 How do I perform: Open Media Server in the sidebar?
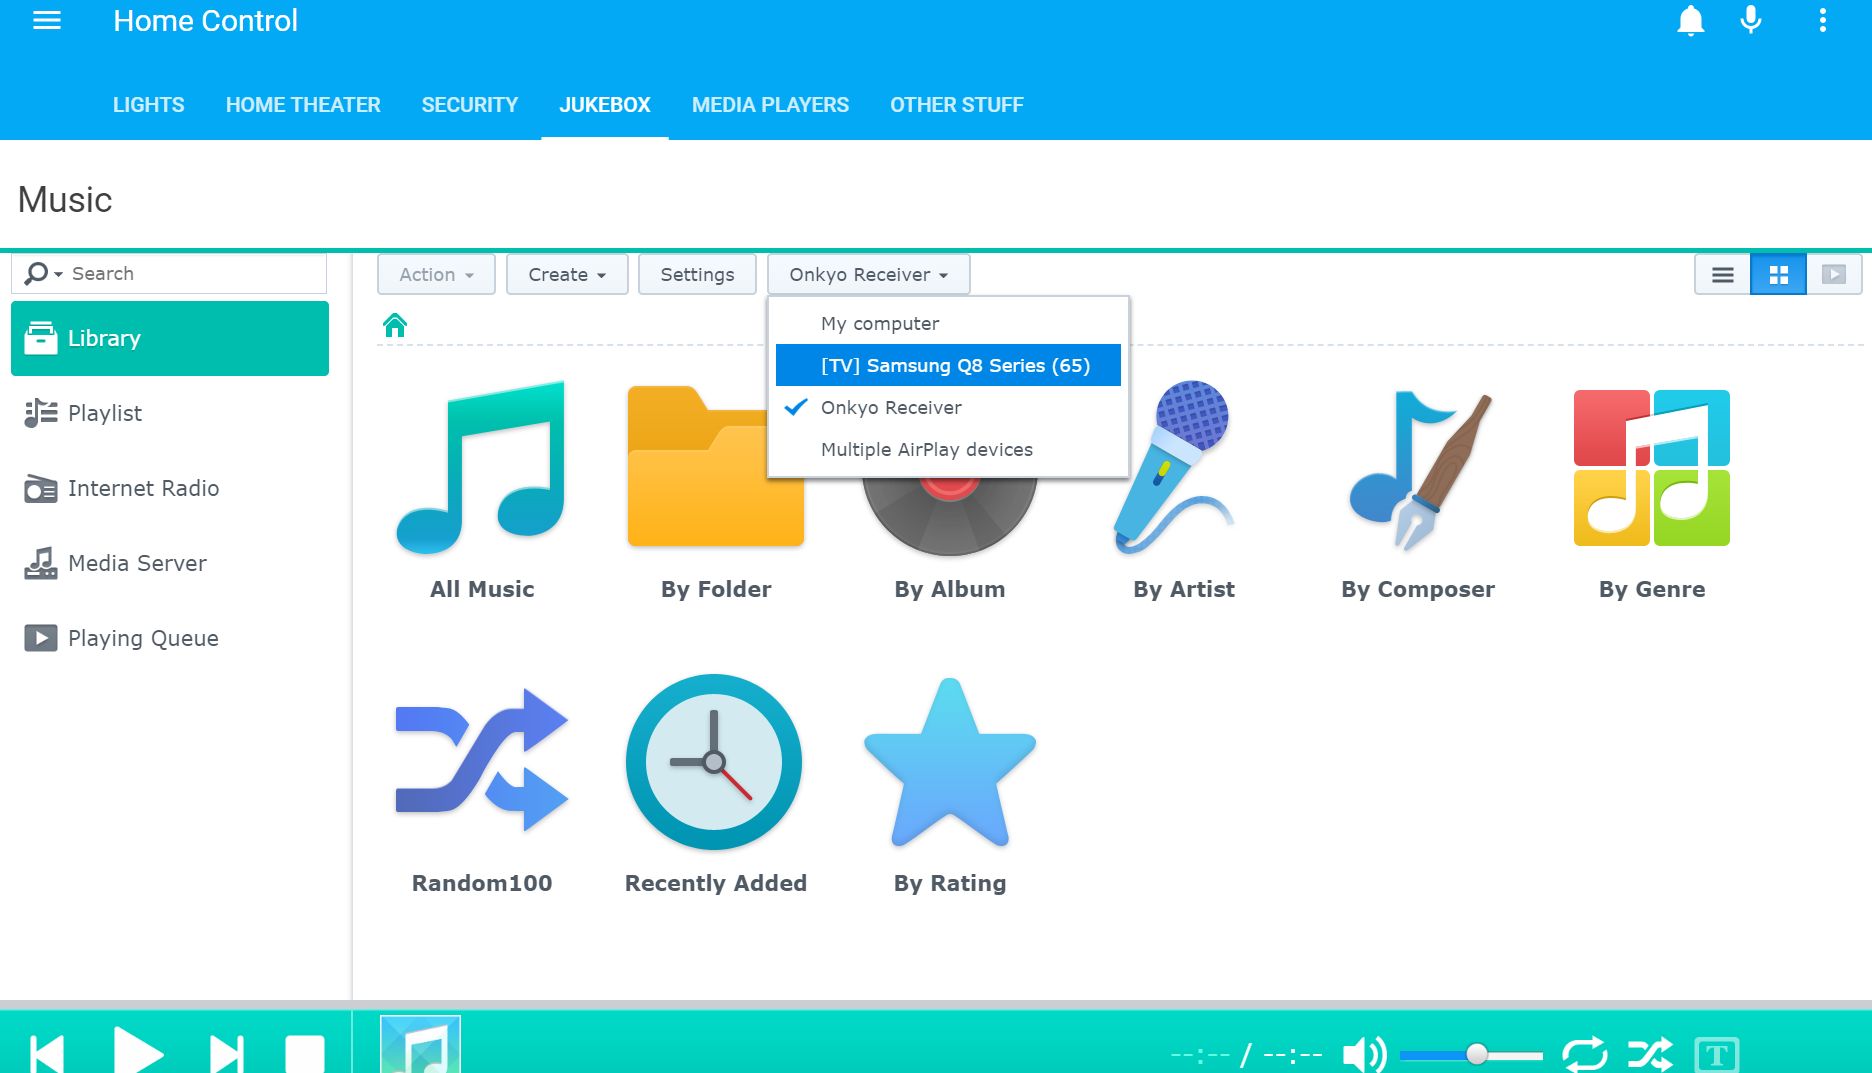click(170, 563)
